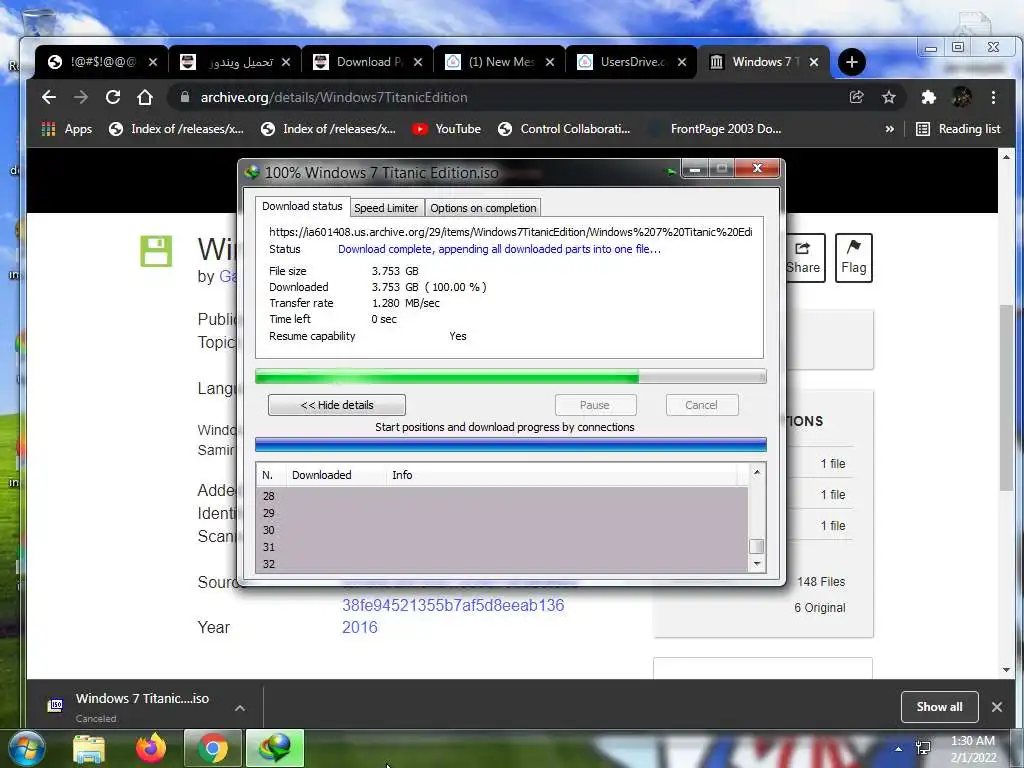Viewport: 1024px width, 768px height.
Task: Open a new tab with the plus button
Action: (x=851, y=62)
